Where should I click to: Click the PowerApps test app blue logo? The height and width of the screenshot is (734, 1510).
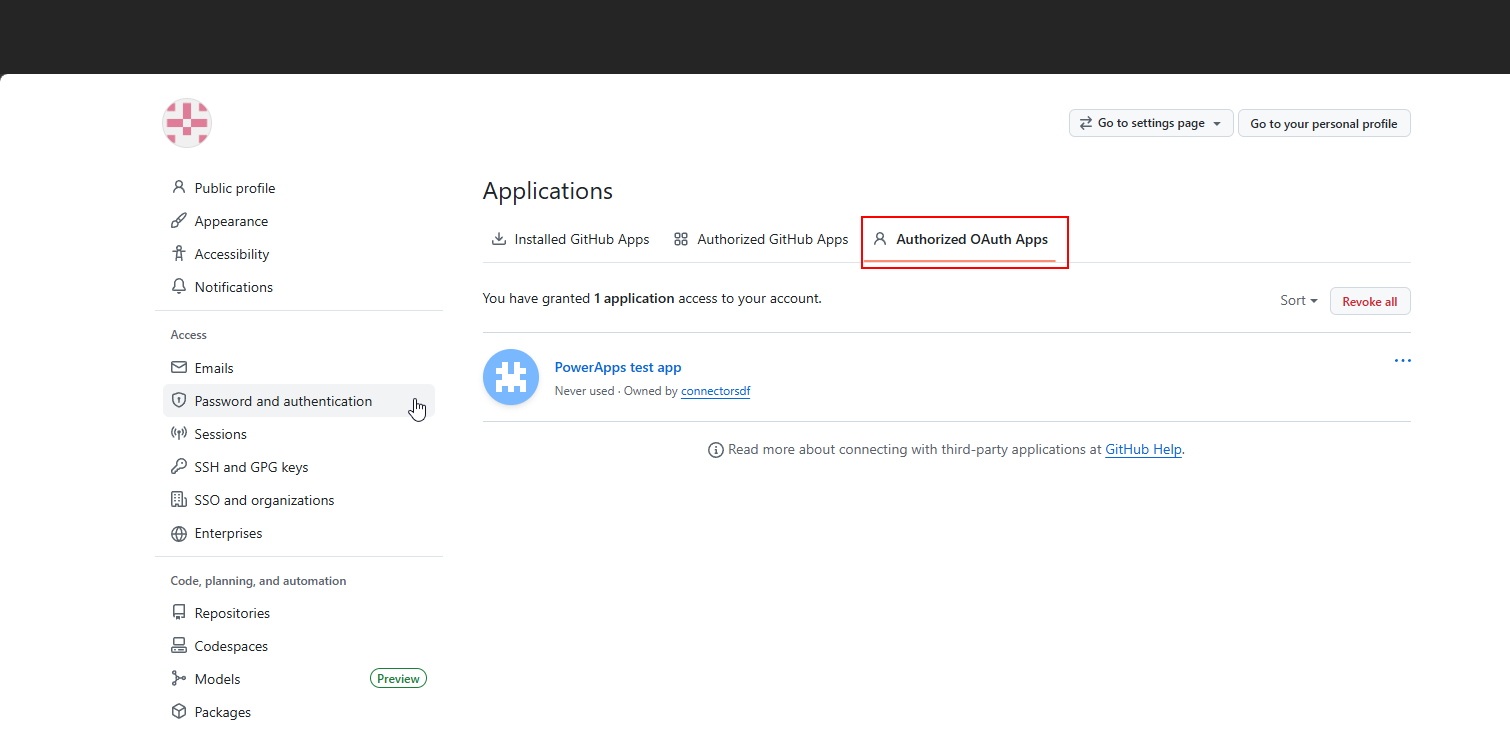click(511, 377)
